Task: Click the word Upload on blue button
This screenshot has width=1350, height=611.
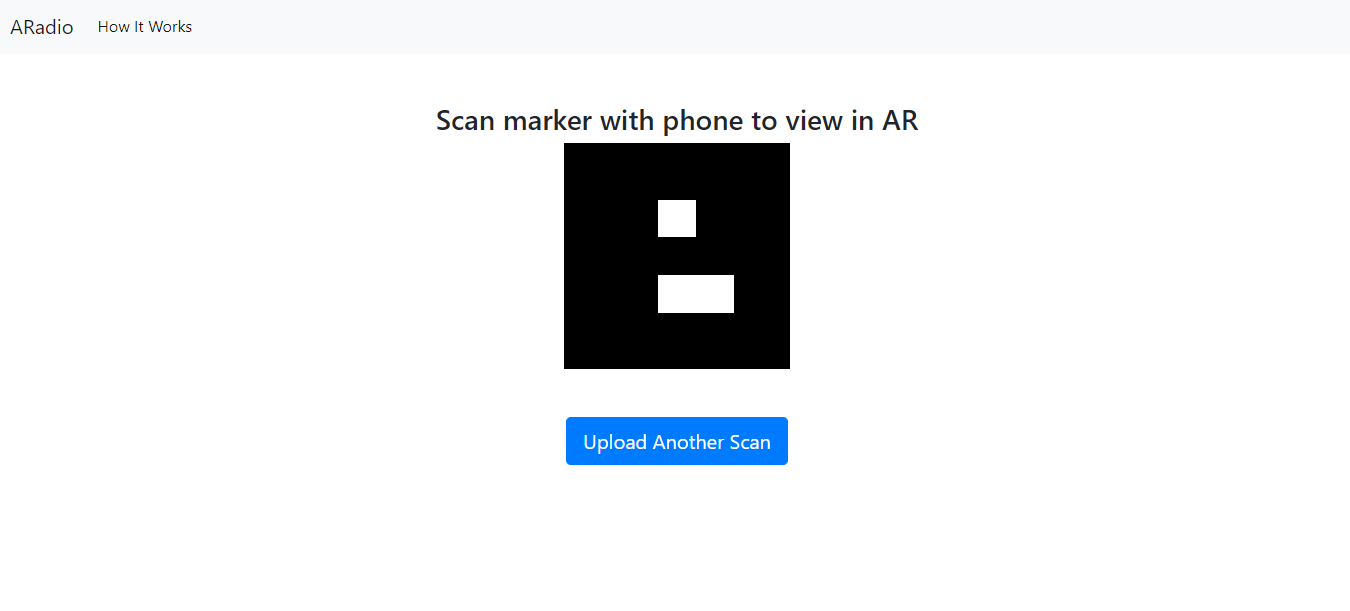Action: point(615,442)
